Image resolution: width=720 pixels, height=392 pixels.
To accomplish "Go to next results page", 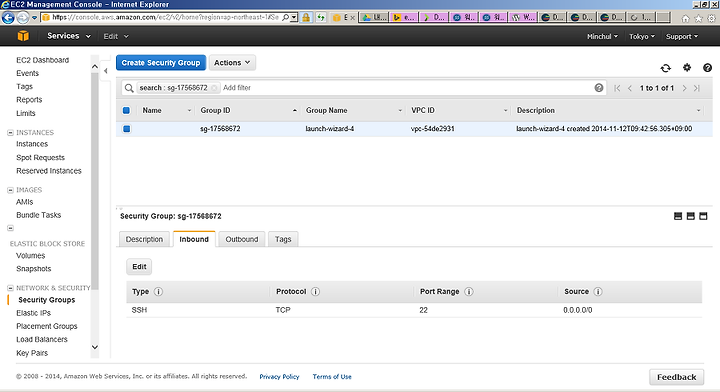I will coord(684,88).
